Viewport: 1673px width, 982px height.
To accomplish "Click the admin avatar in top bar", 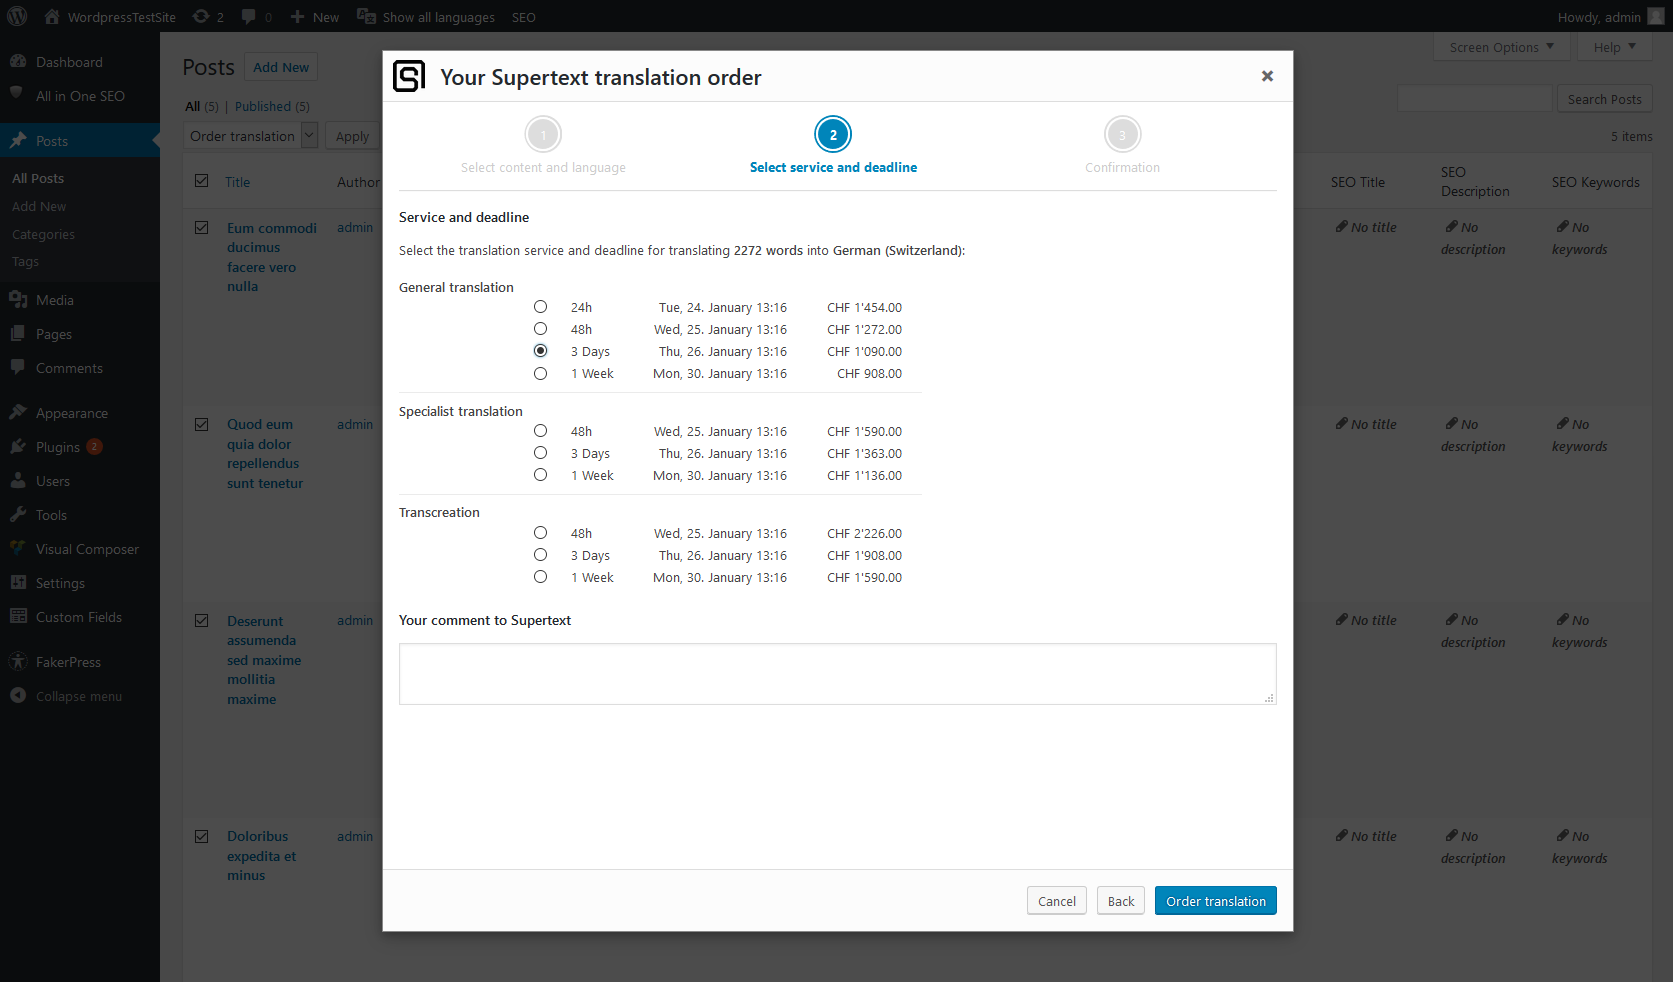I will [x=1656, y=17].
